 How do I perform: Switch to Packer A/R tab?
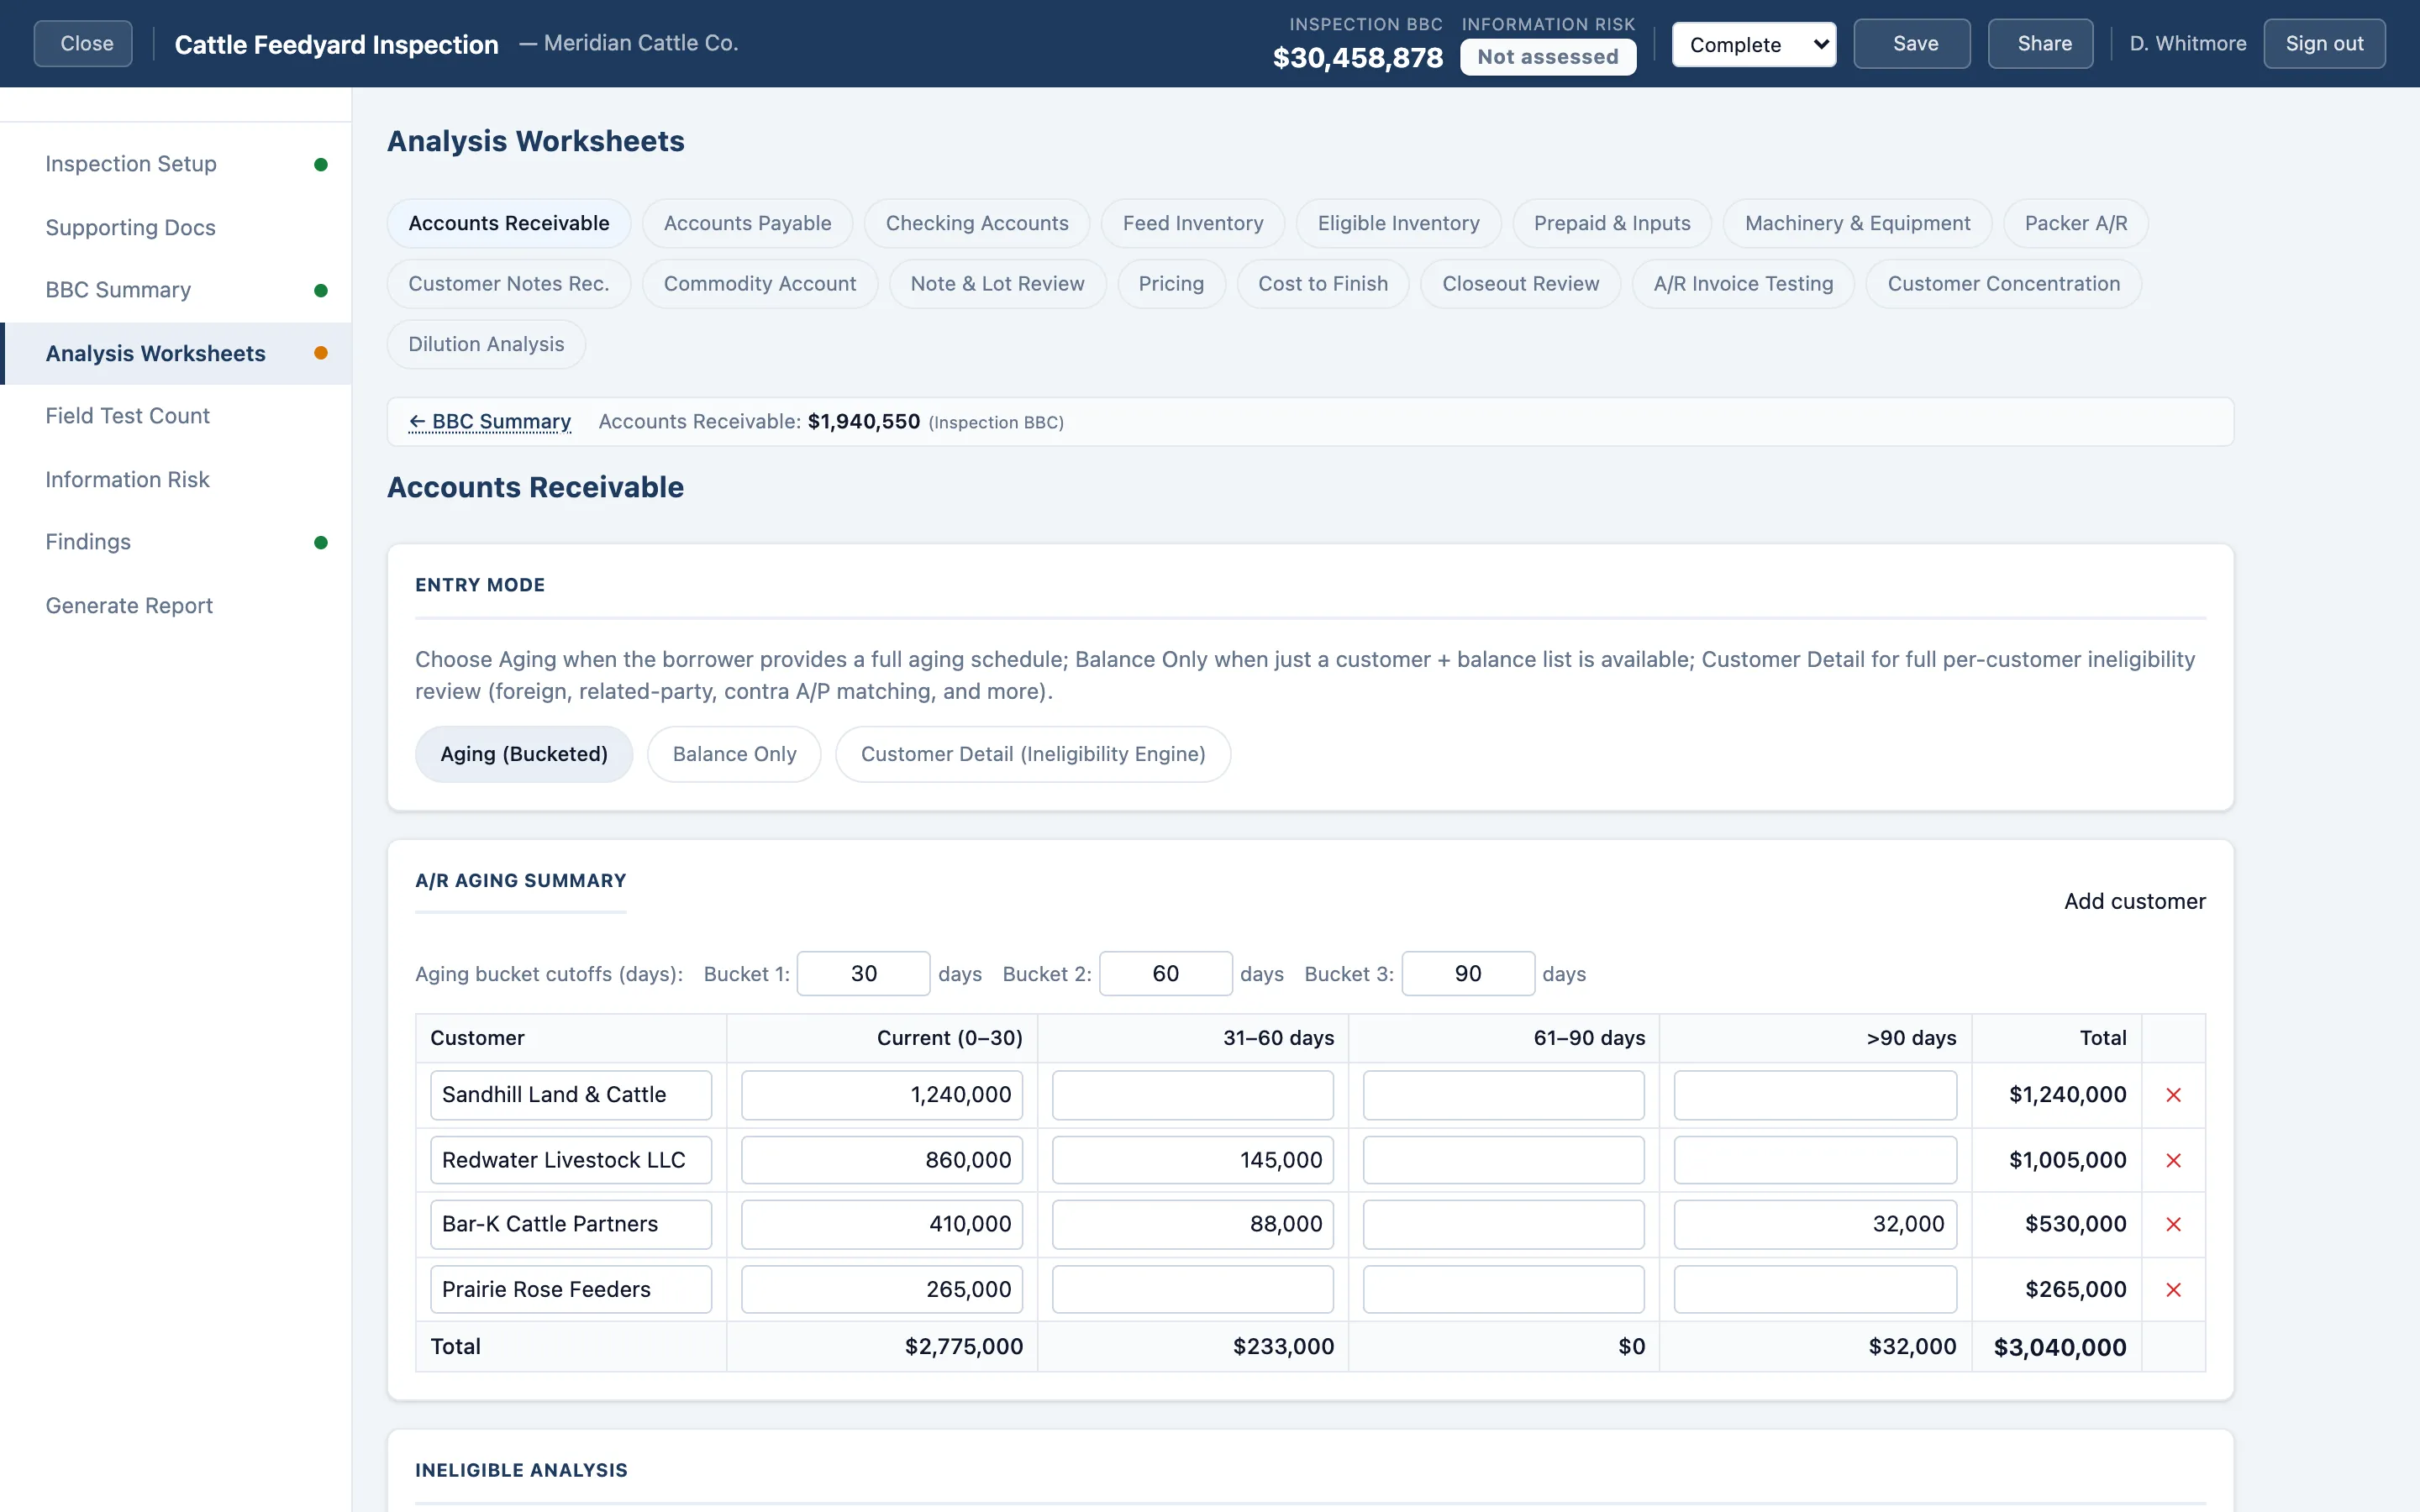pos(2076,223)
